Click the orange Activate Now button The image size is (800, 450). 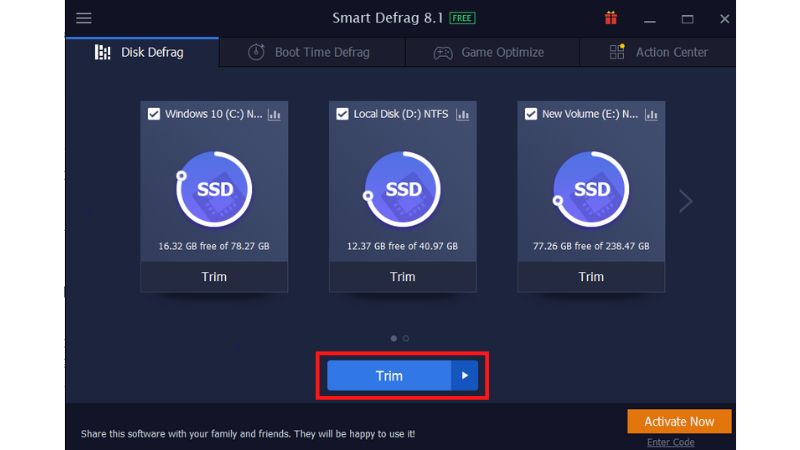679,421
